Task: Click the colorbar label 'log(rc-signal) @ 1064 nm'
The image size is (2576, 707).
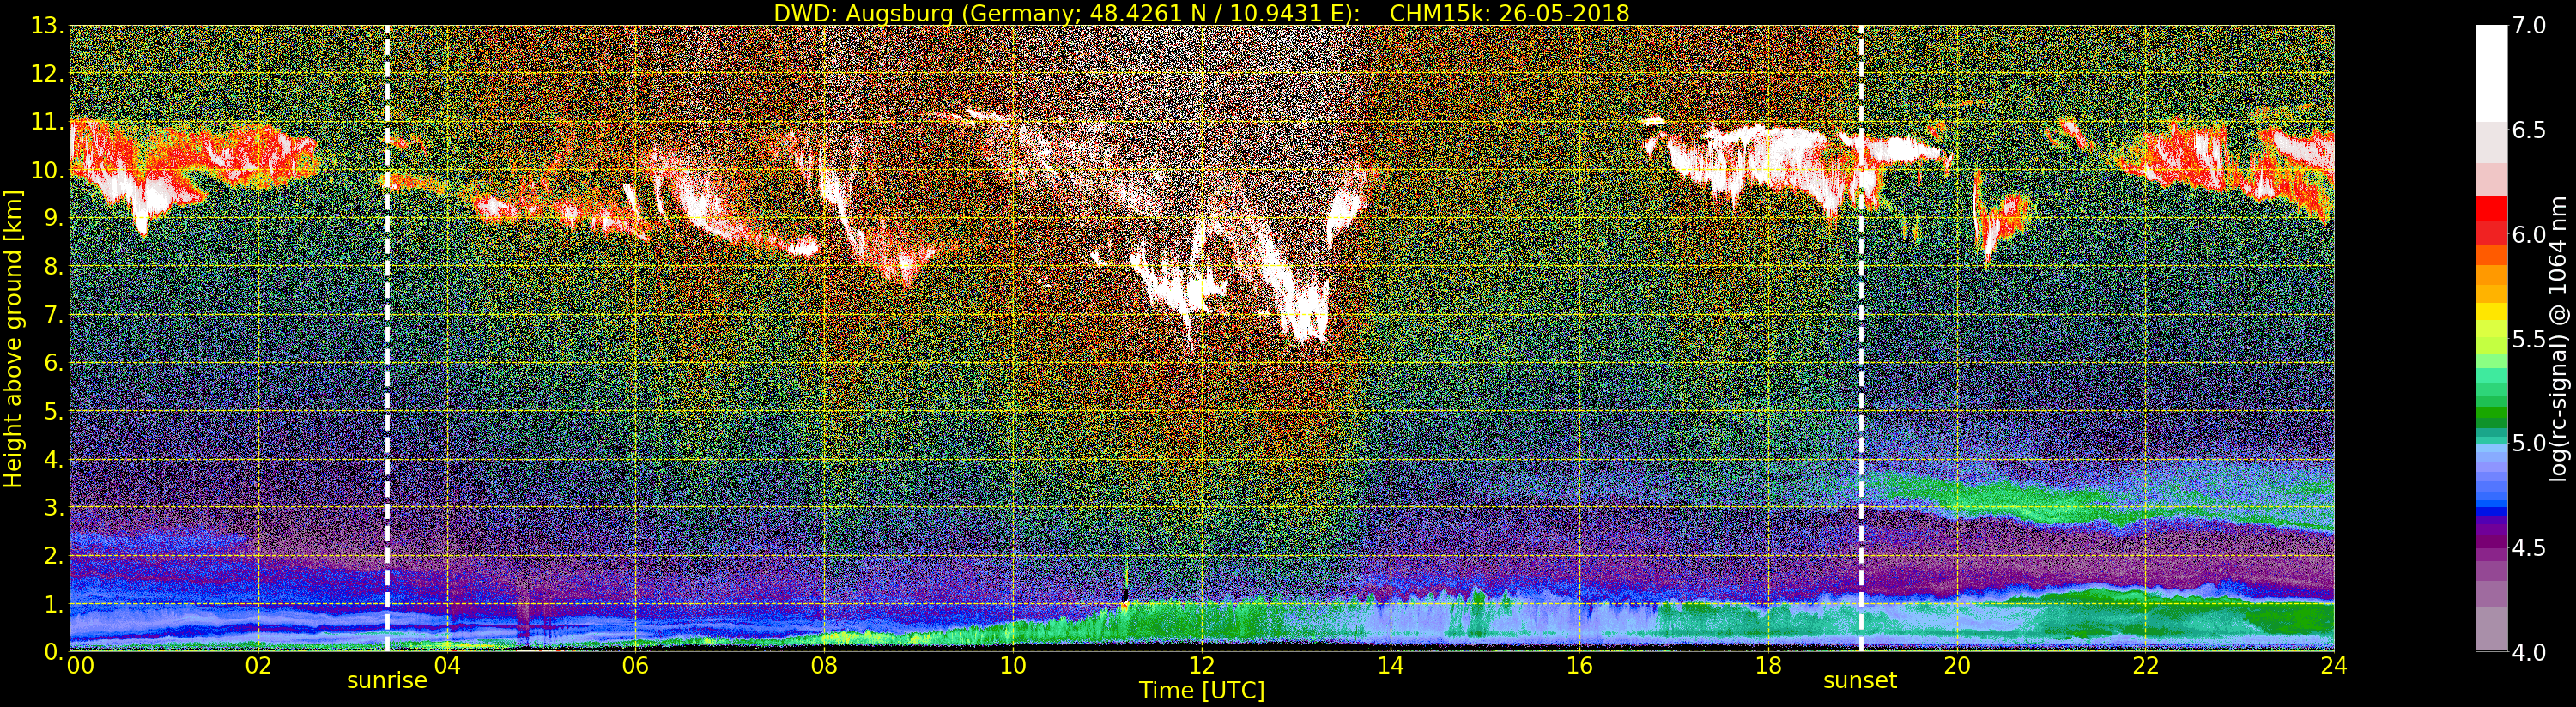Action: (x=2559, y=338)
